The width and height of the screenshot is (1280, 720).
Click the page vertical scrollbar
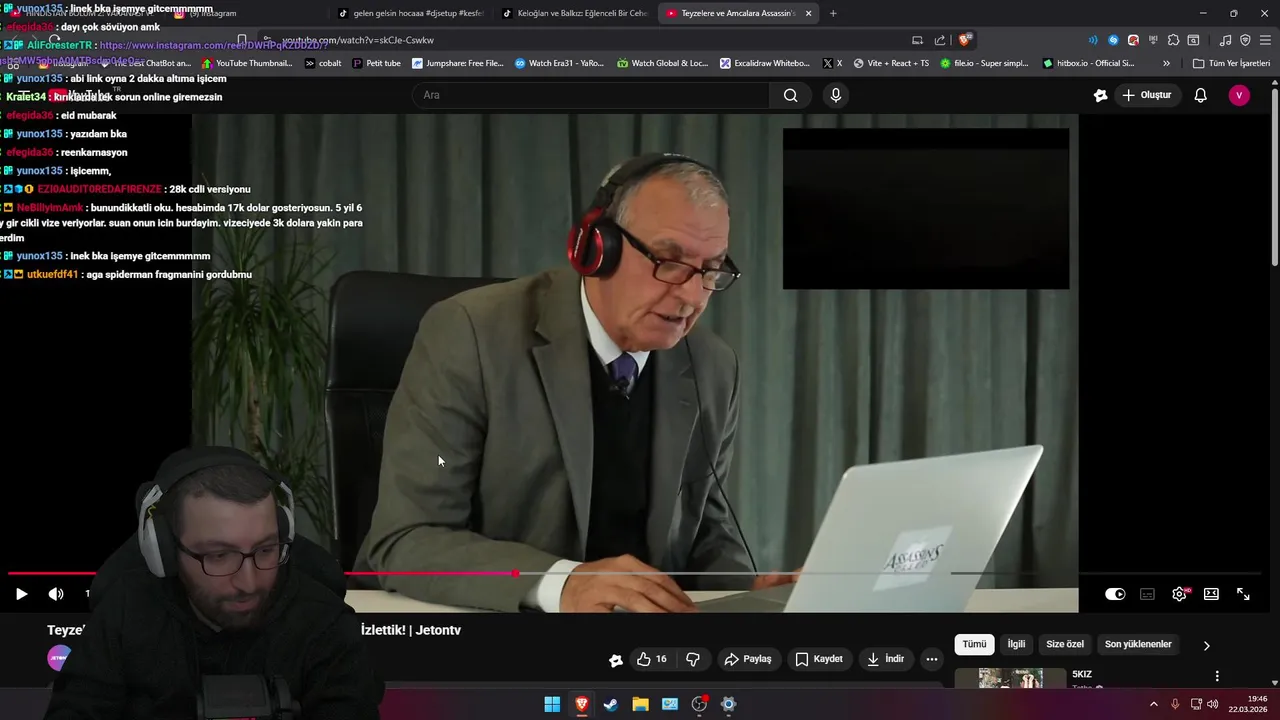1274,178
